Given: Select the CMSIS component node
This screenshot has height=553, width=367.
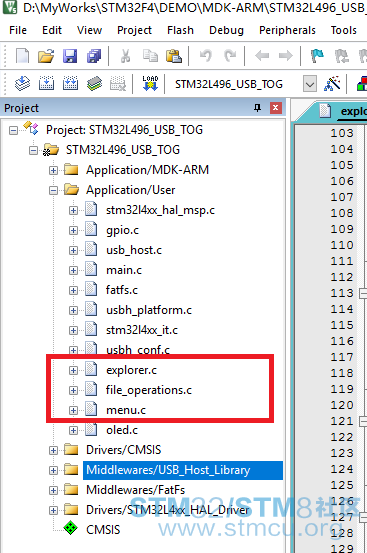Looking at the screenshot, I should tap(103, 530).
